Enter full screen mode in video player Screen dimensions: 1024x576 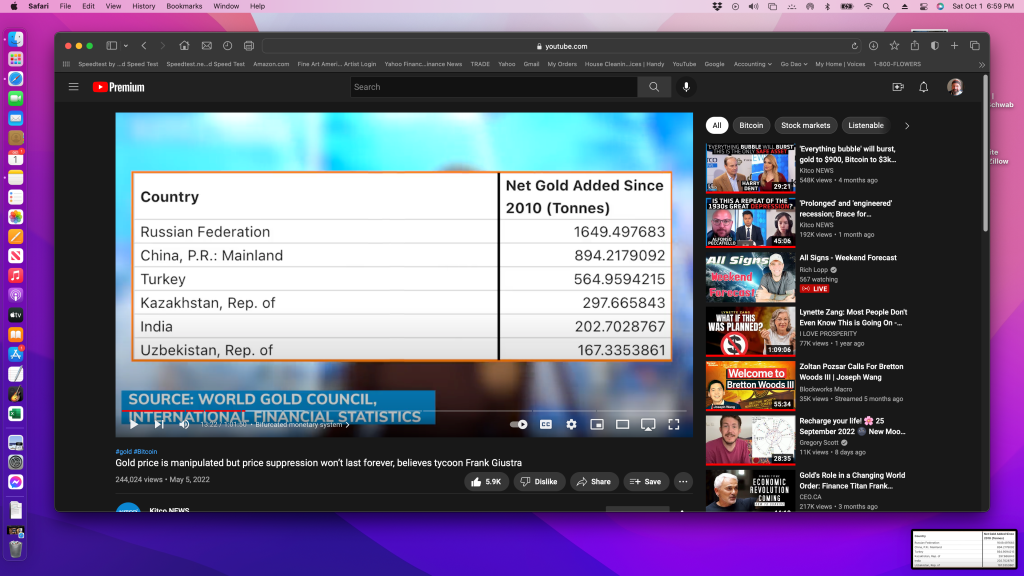point(673,424)
